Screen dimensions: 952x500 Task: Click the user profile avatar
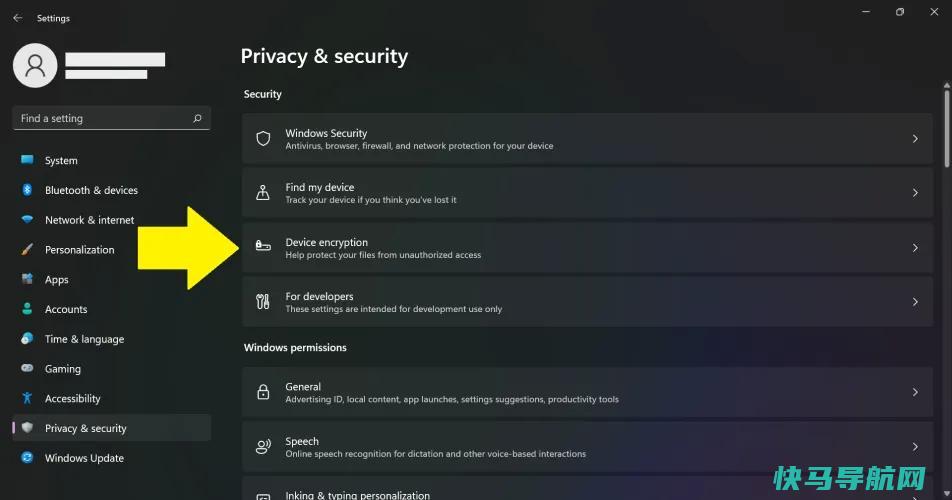pos(35,66)
